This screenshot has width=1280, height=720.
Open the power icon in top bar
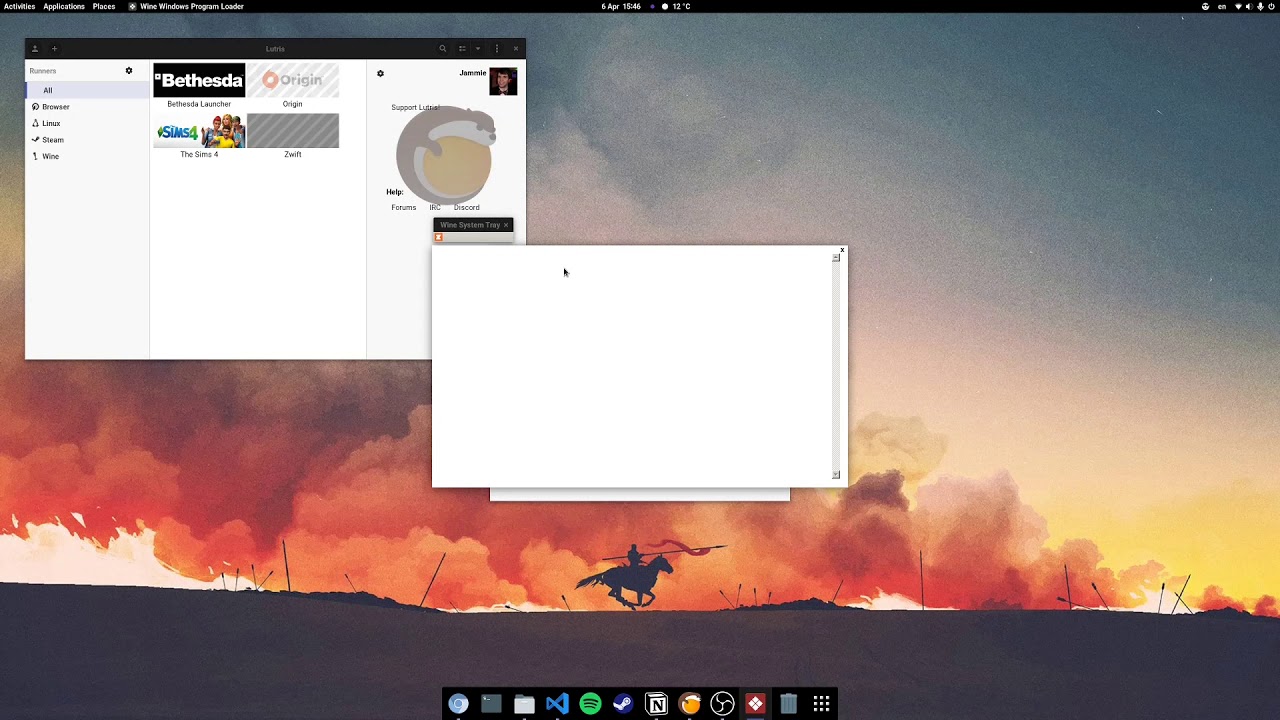(x=1271, y=6)
